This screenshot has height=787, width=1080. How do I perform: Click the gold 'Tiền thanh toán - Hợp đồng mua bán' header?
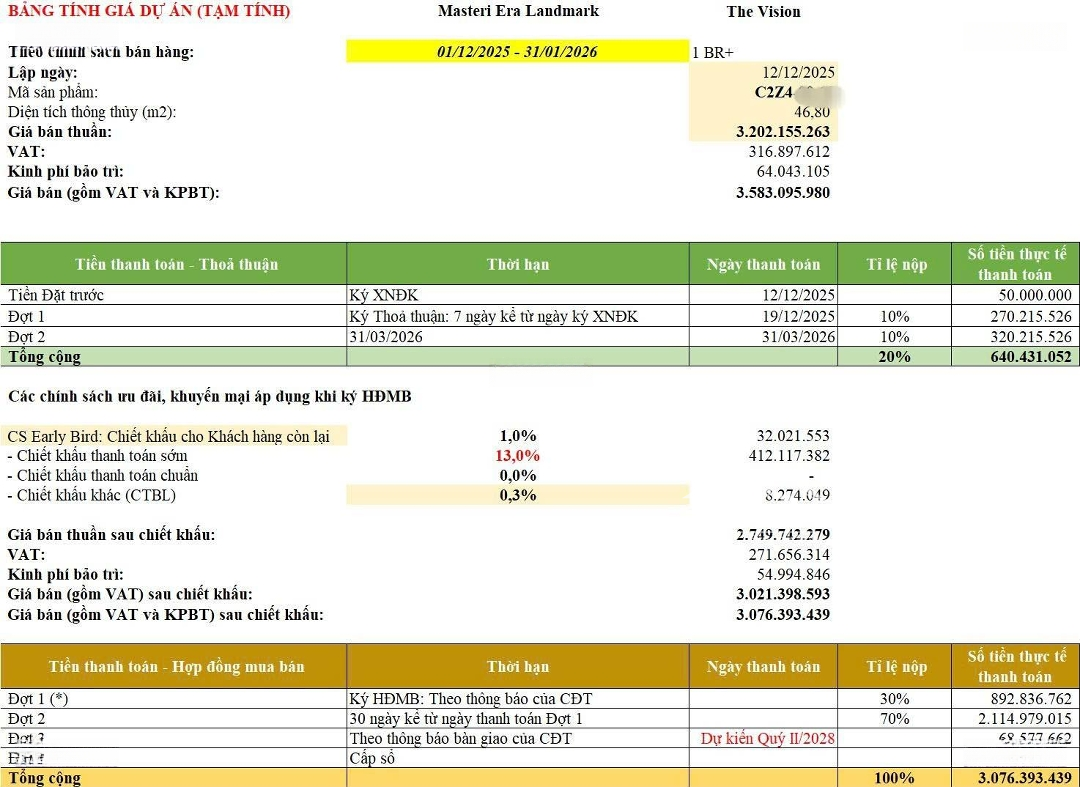[176, 667]
